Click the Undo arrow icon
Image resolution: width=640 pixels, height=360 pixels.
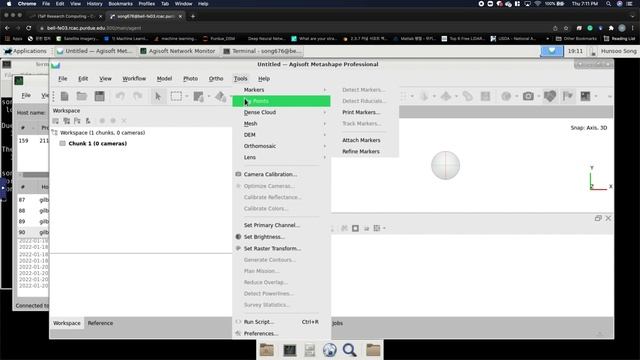click(120, 96)
